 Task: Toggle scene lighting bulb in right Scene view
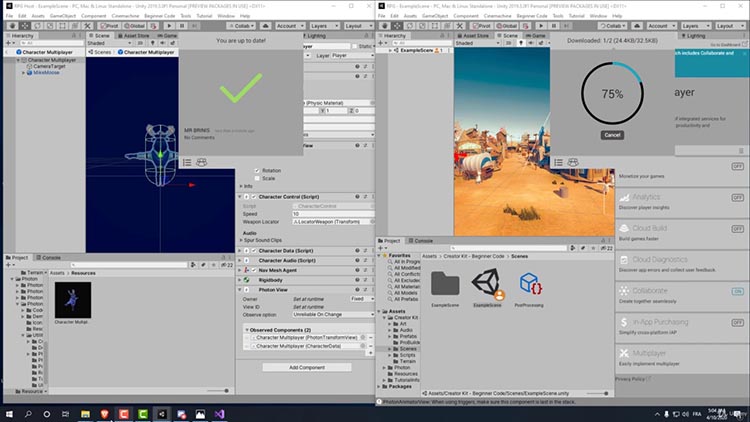(x=521, y=43)
